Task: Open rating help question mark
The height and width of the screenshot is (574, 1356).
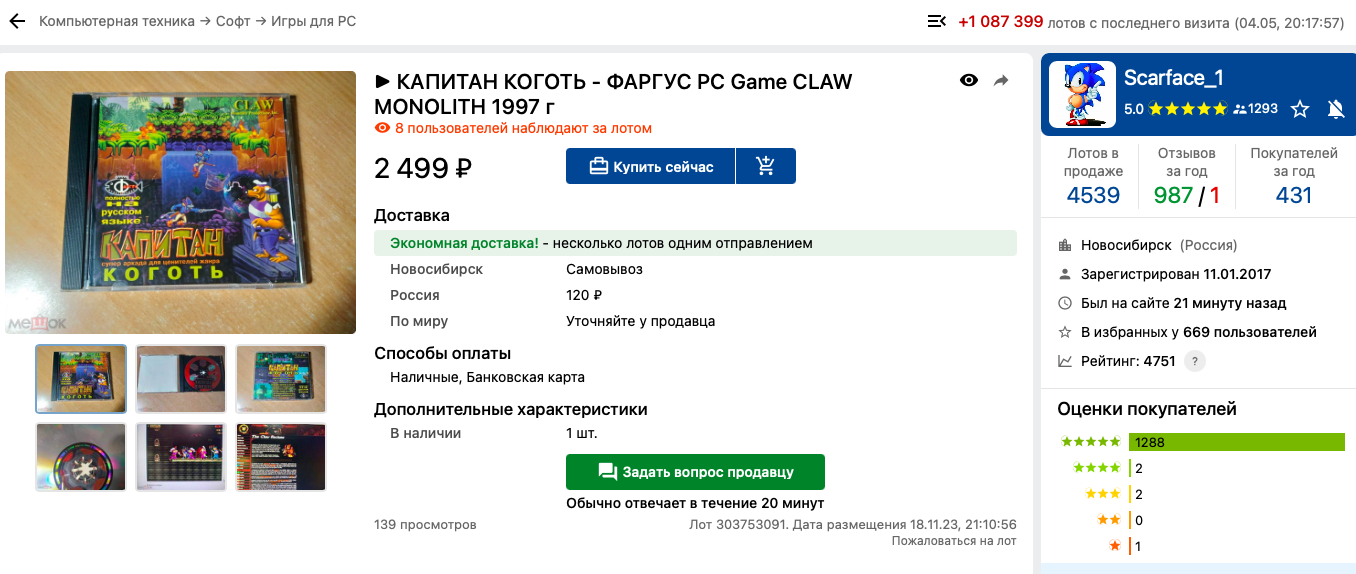Action: (x=1194, y=361)
